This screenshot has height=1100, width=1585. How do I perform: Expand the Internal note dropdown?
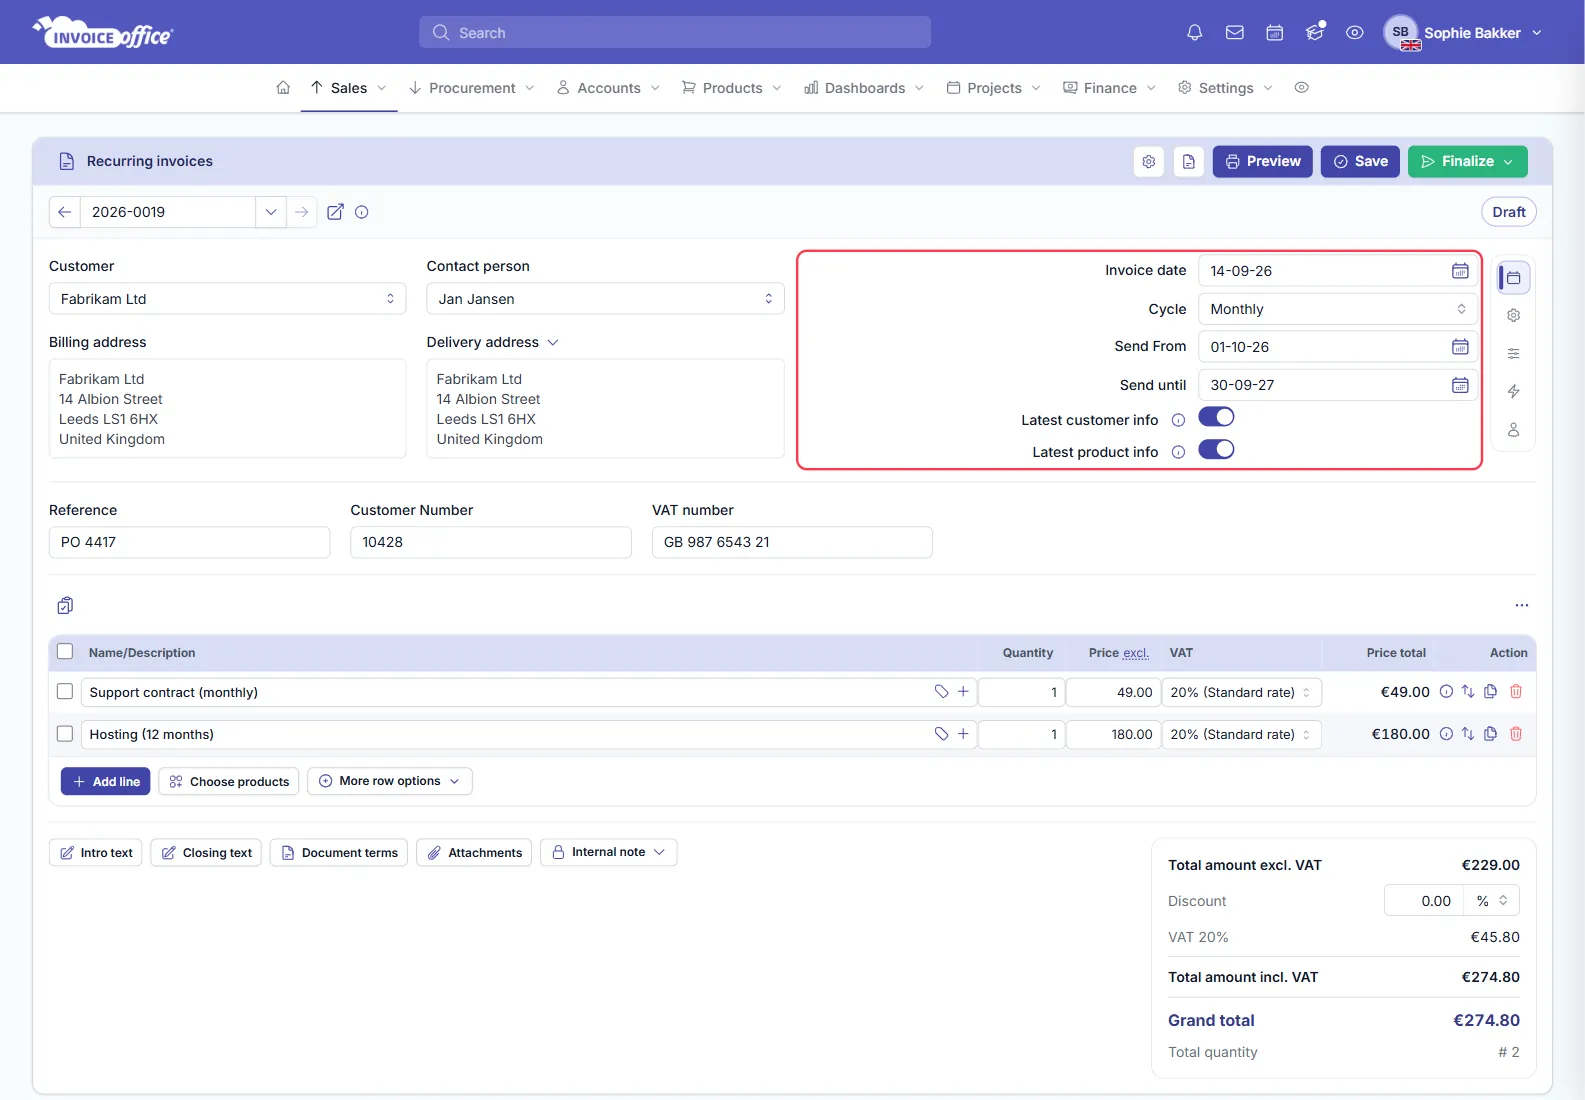point(609,852)
